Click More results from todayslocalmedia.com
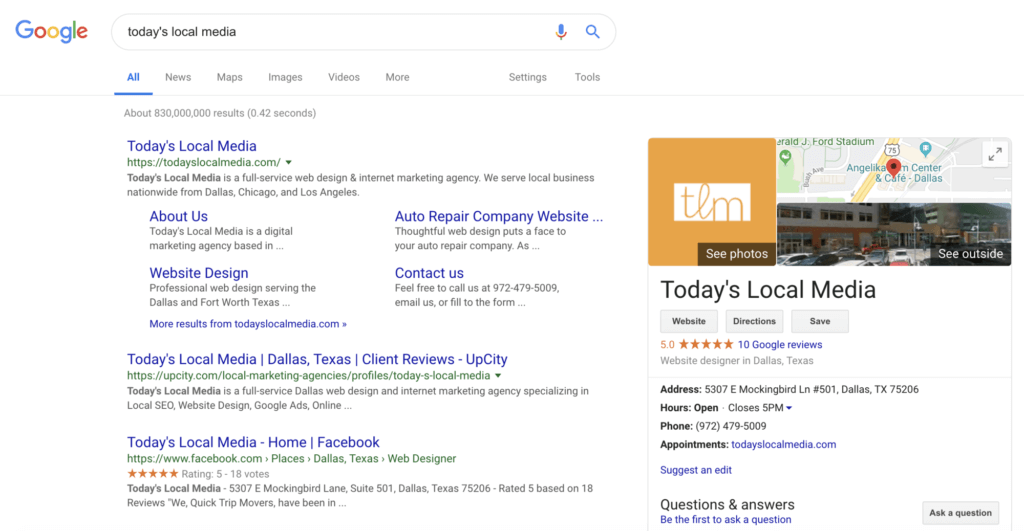This screenshot has height=531, width=1024. tap(248, 324)
